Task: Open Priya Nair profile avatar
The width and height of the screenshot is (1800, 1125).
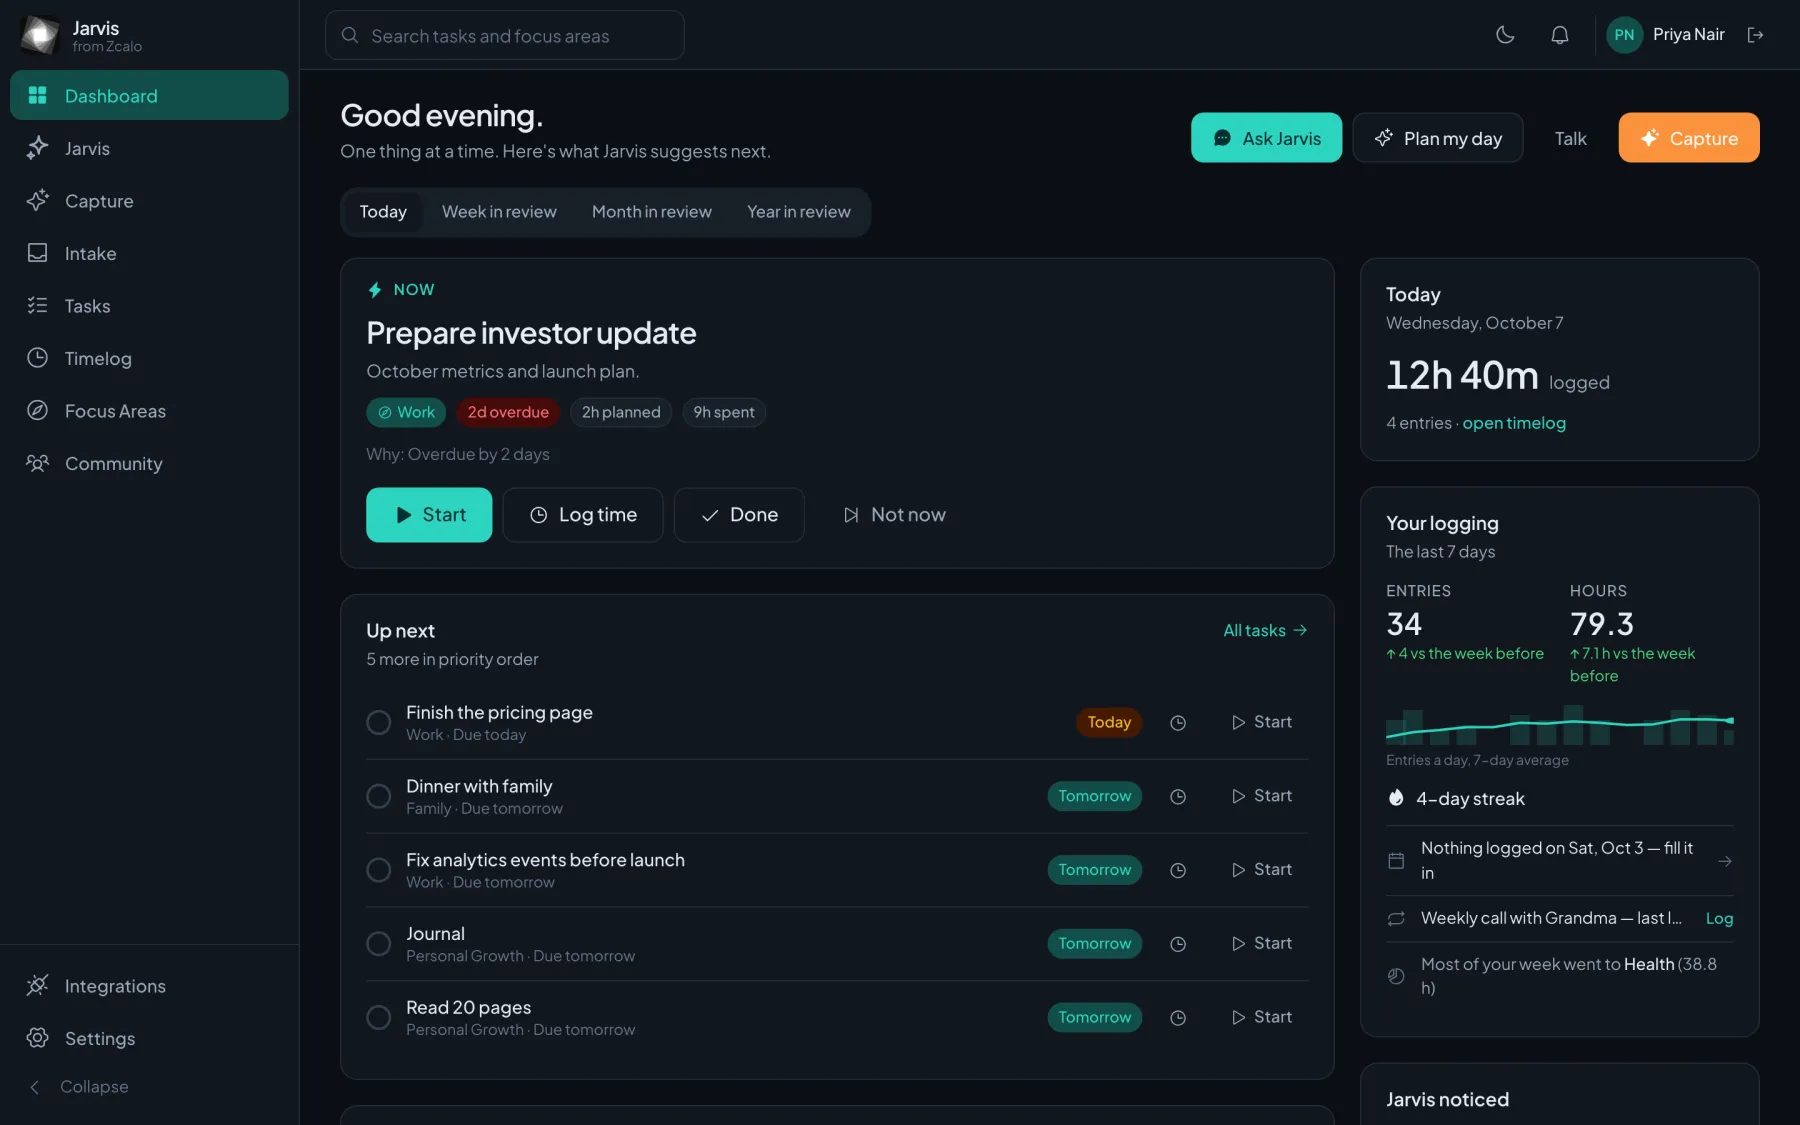Action: [1624, 35]
